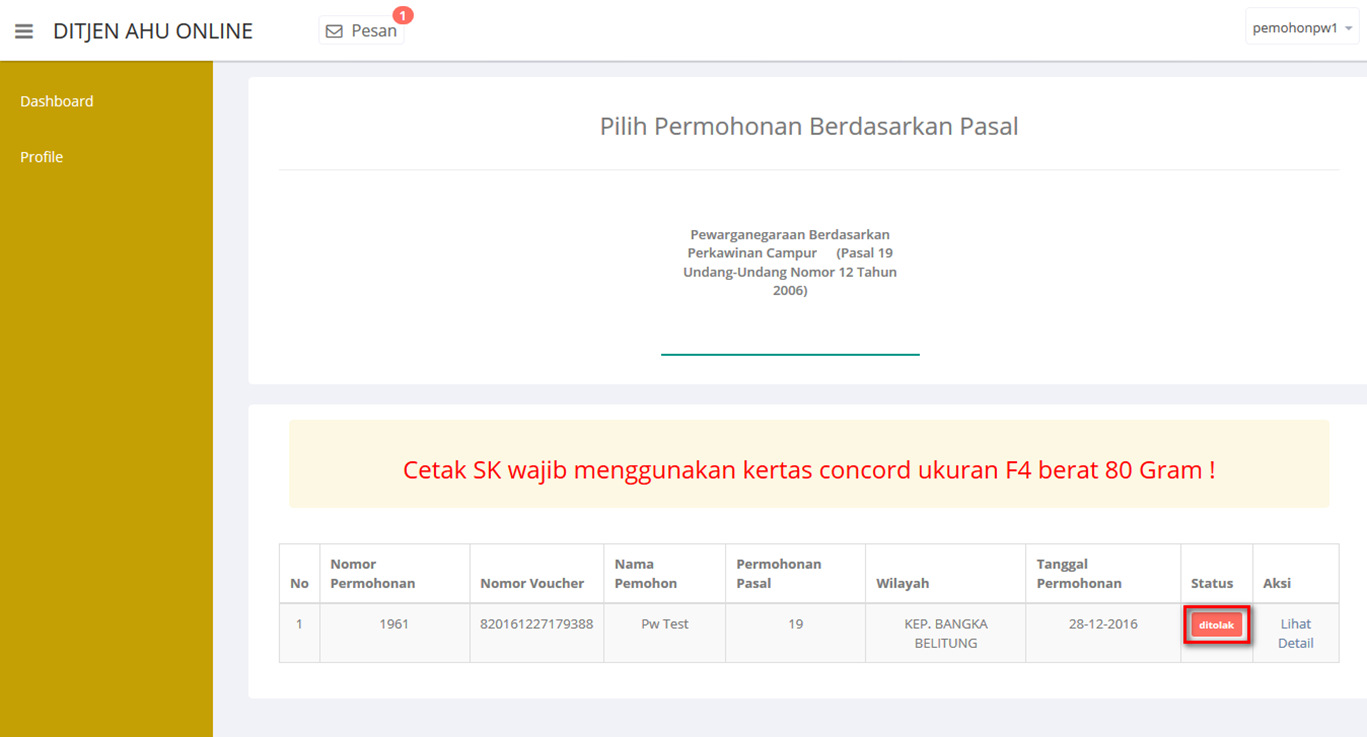
Task: Click the Status column header
Action: (1212, 583)
